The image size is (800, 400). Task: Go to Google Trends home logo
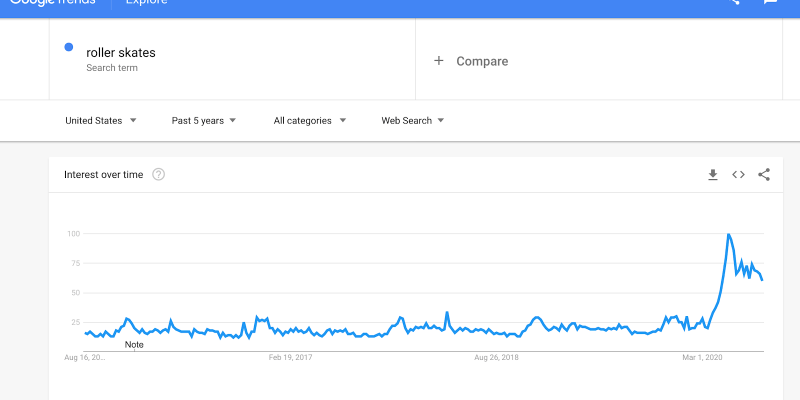pos(52,3)
